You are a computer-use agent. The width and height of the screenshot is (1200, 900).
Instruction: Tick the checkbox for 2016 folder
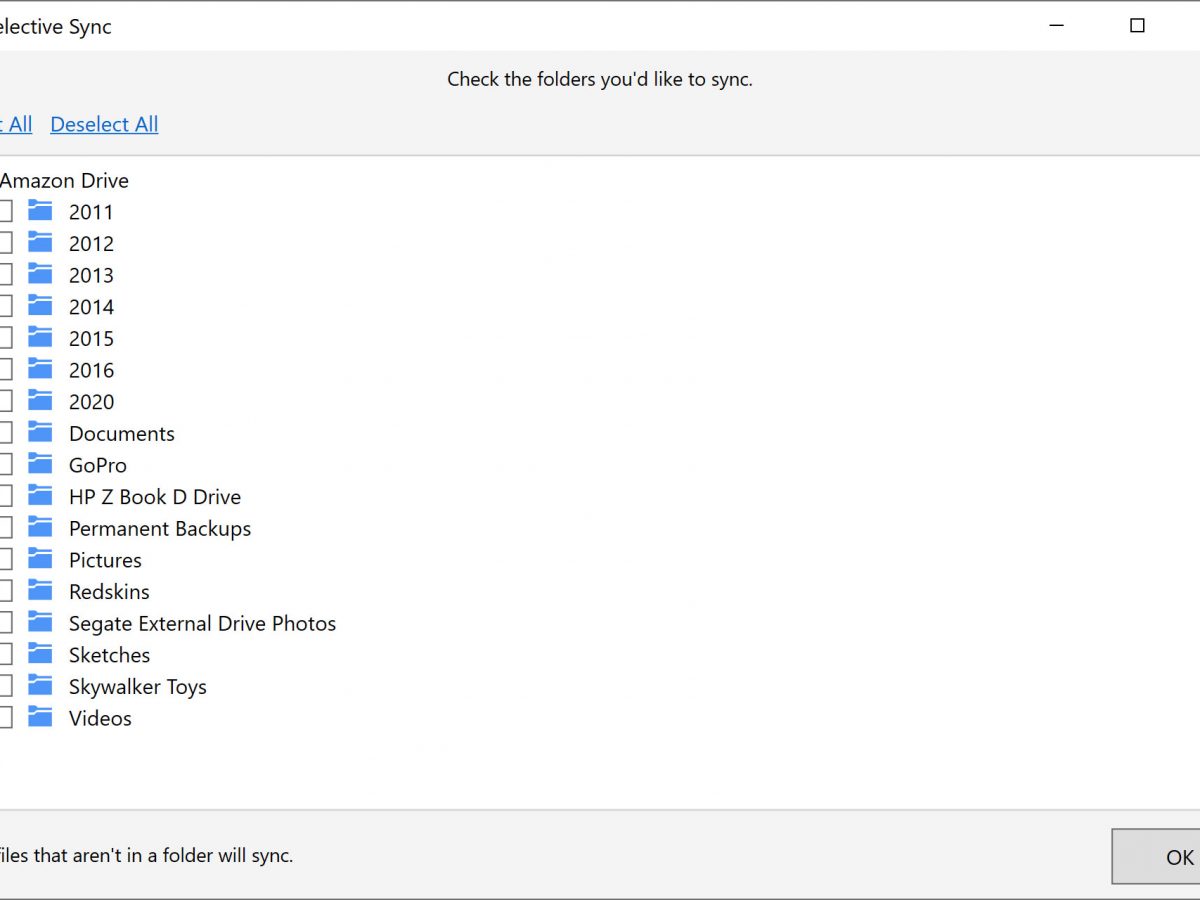click(5, 370)
